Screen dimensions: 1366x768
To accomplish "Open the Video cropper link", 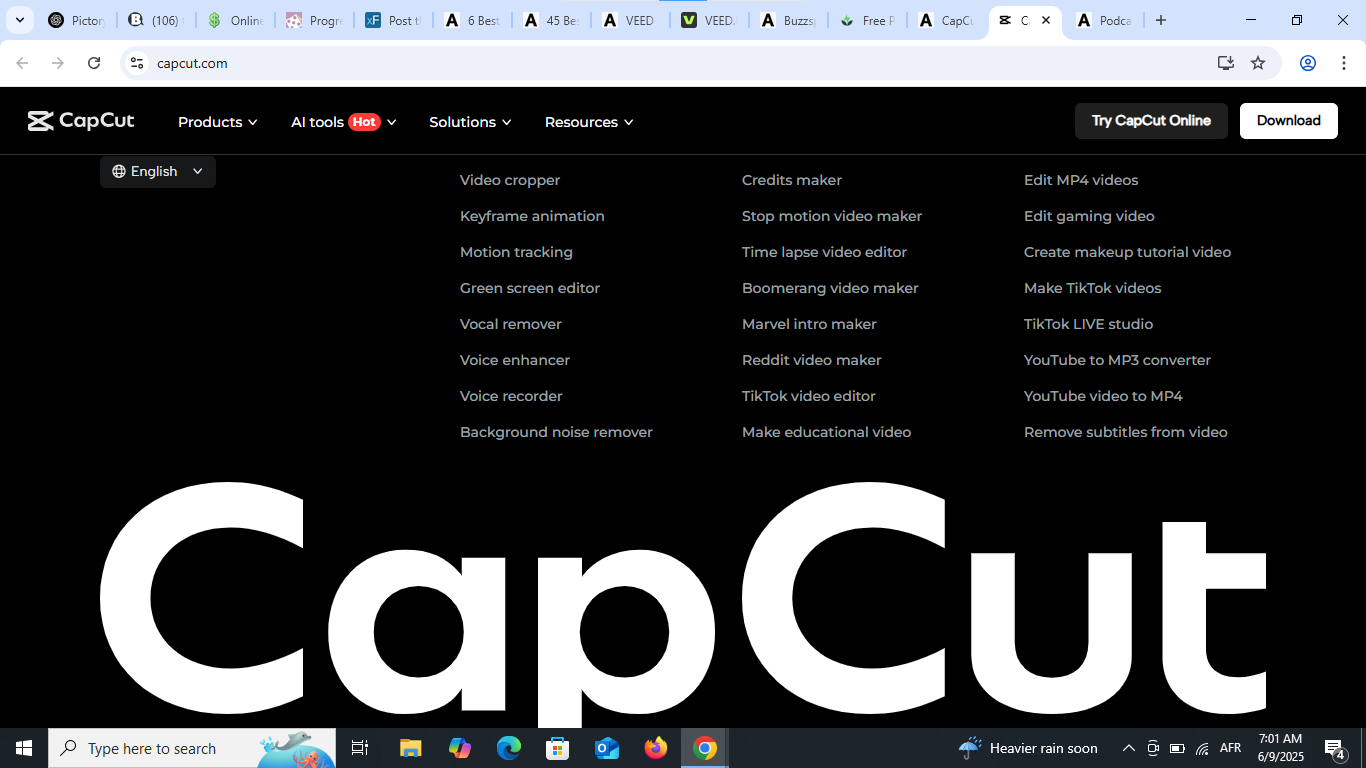I will point(510,180).
